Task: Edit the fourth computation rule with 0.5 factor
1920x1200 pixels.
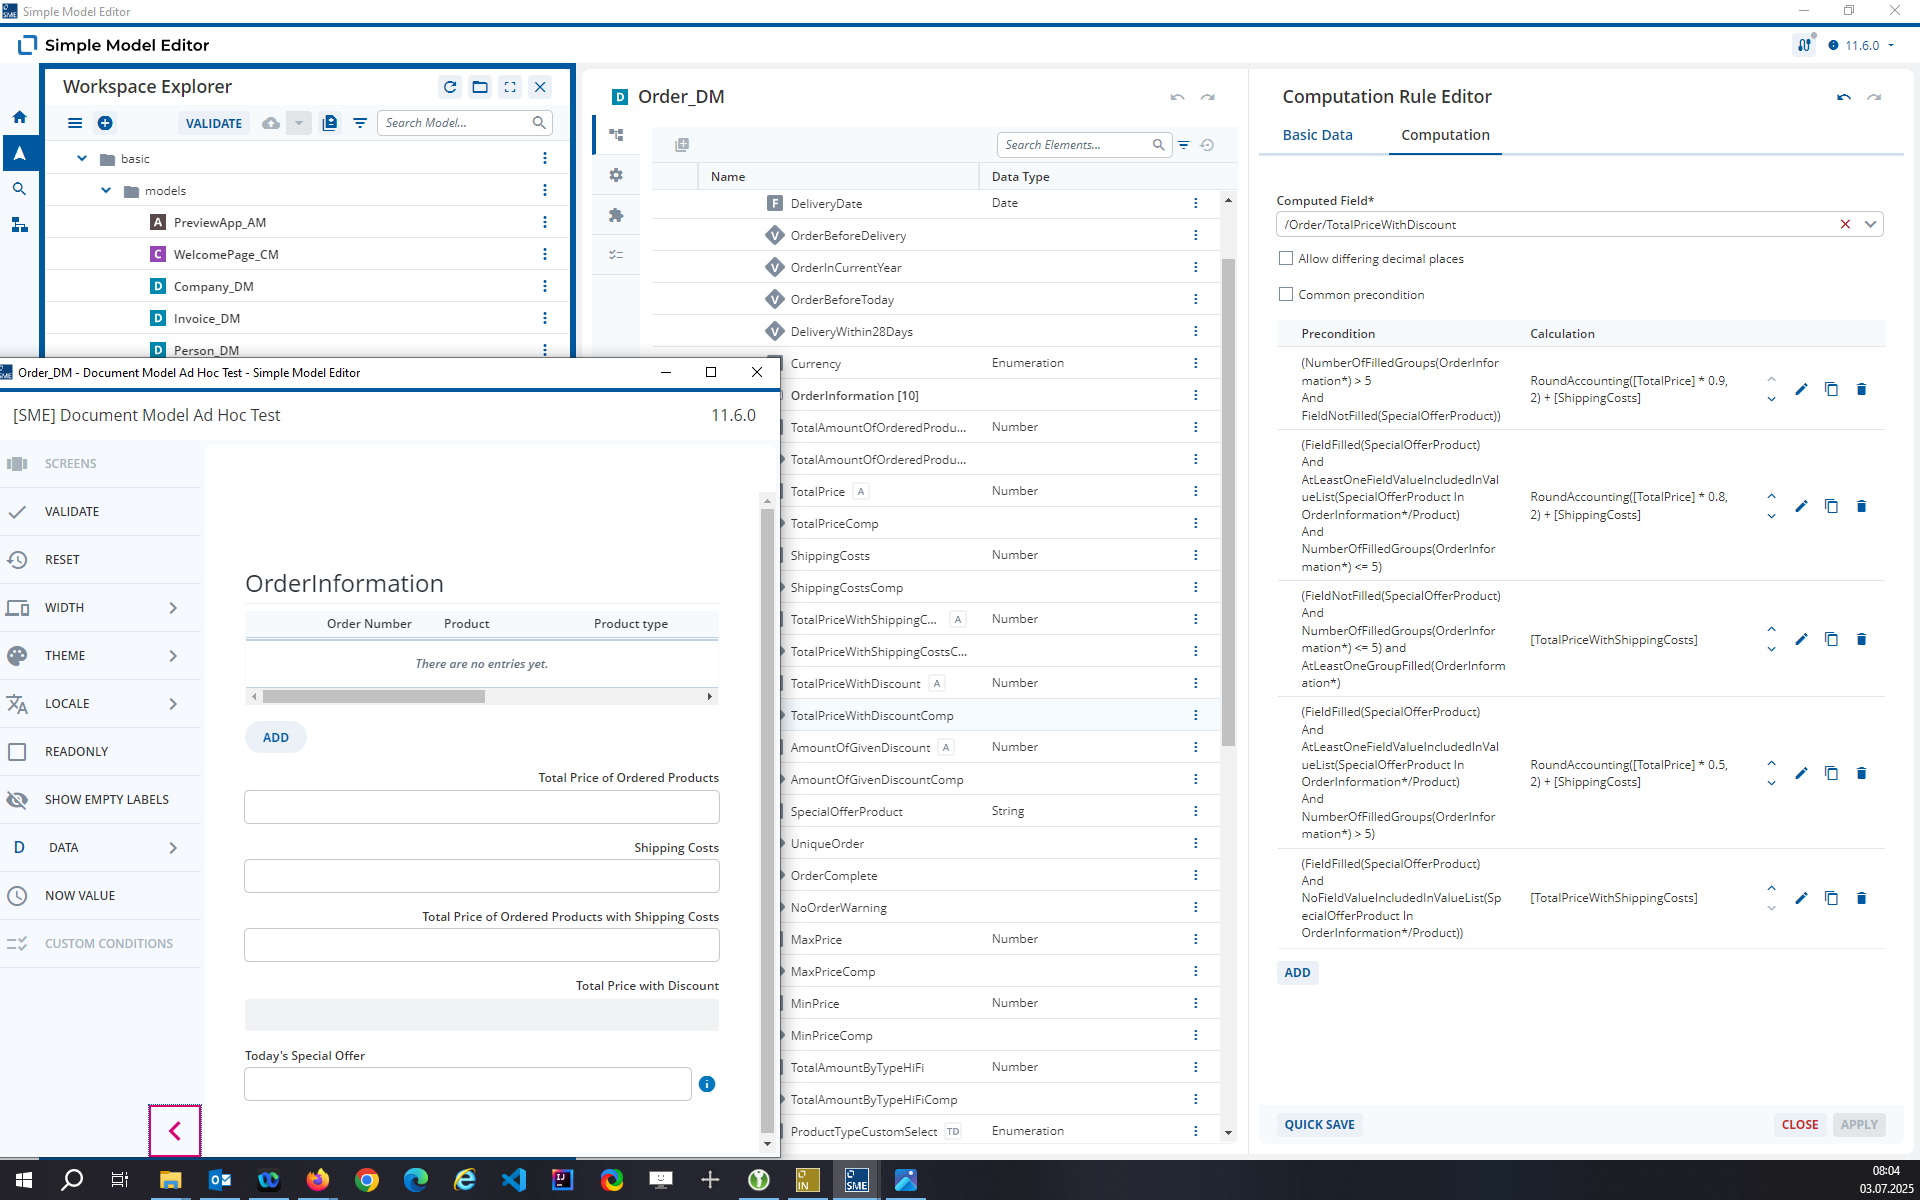Action: (x=1801, y=773)
